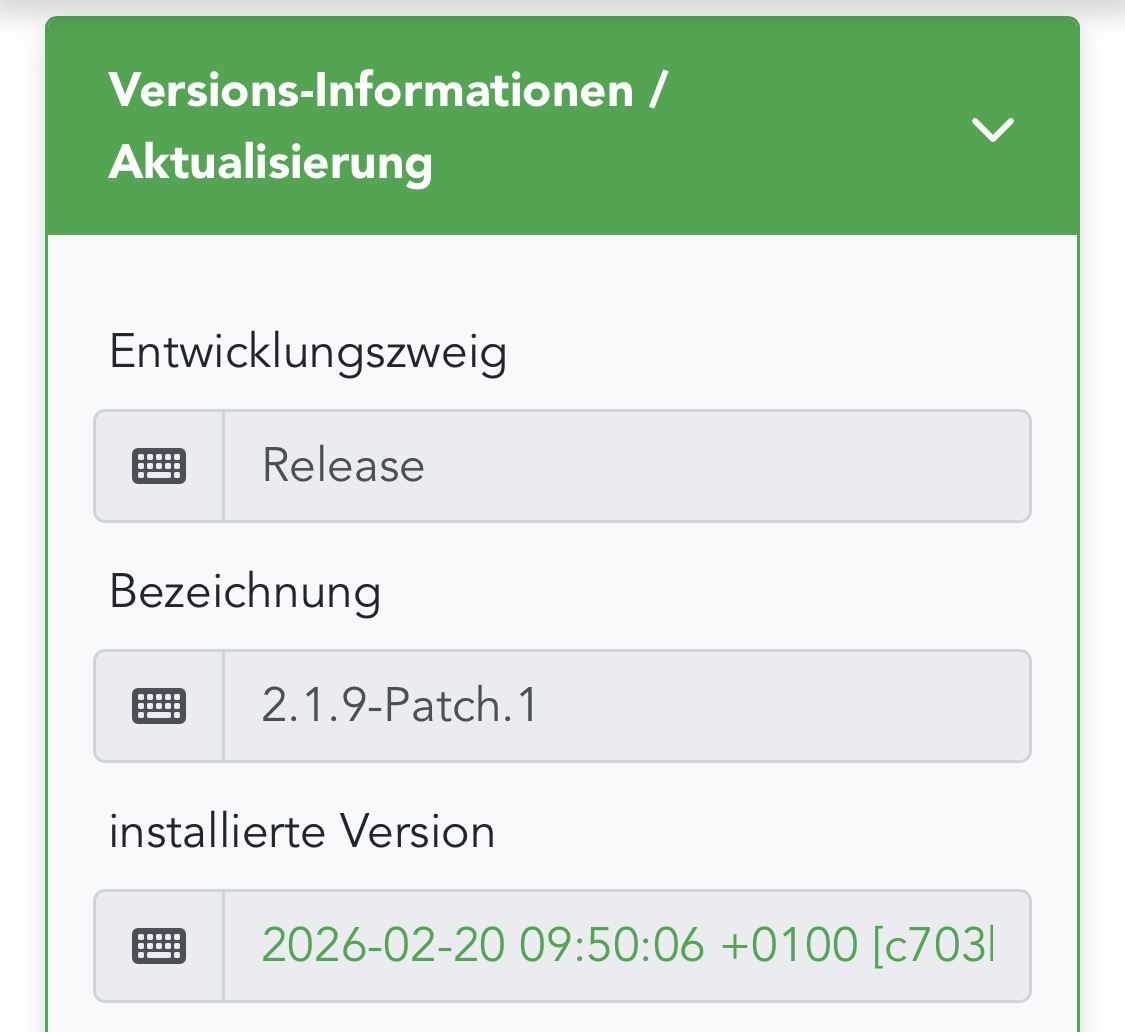The image size is (1125, 1032).
Task: Click the Entwicklungszweig label
Action: pyautogui.click(x=308, y=353)
